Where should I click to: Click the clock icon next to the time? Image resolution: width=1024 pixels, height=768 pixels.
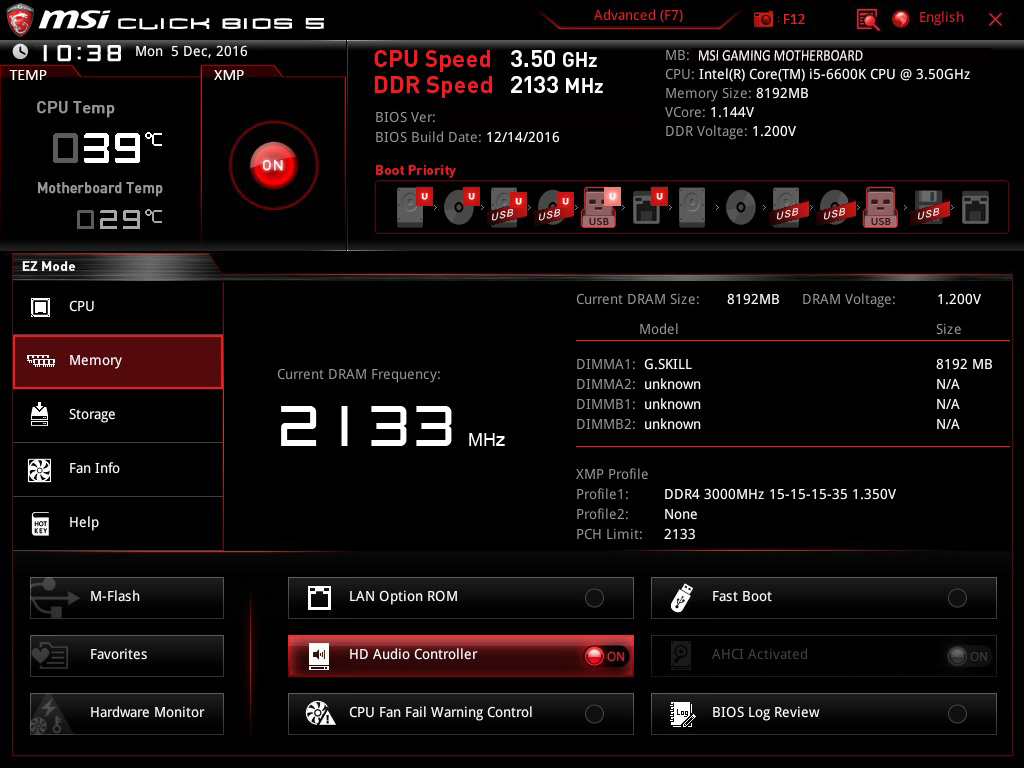click(20, 52)
